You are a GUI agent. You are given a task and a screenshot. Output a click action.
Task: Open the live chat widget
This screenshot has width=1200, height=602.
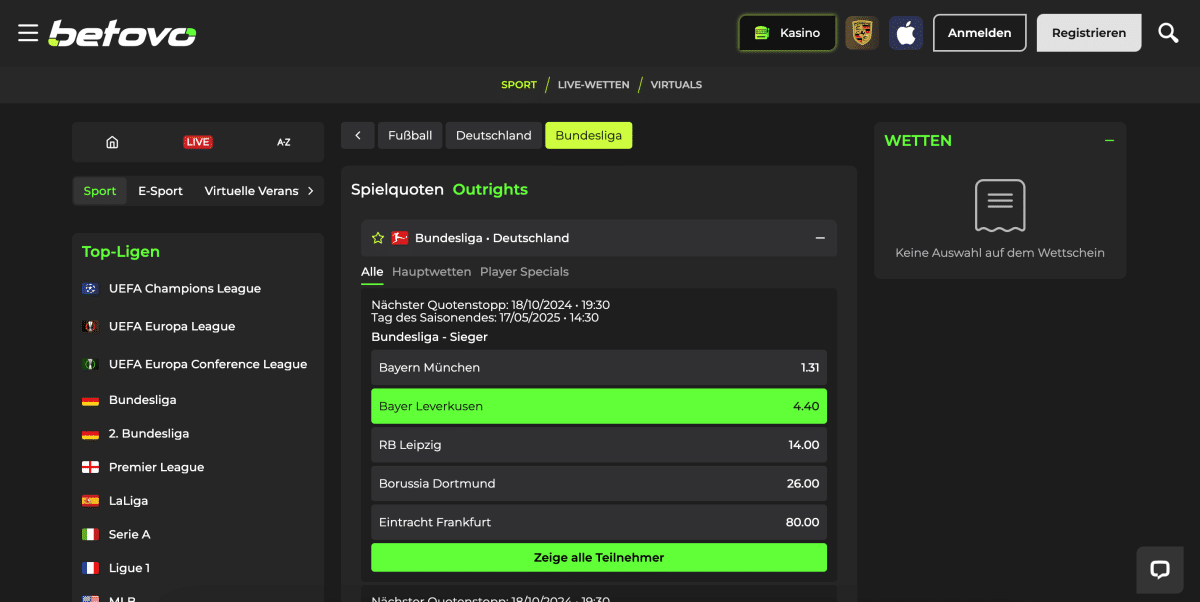click(1160, 570)
